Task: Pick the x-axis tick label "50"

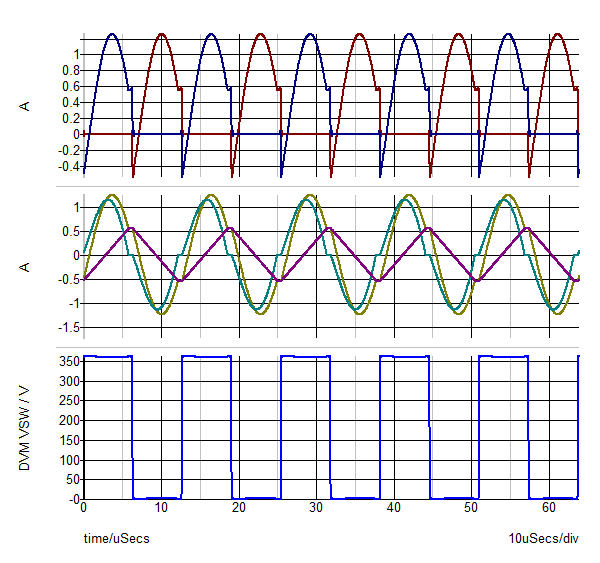Action: tap(471, 508)
